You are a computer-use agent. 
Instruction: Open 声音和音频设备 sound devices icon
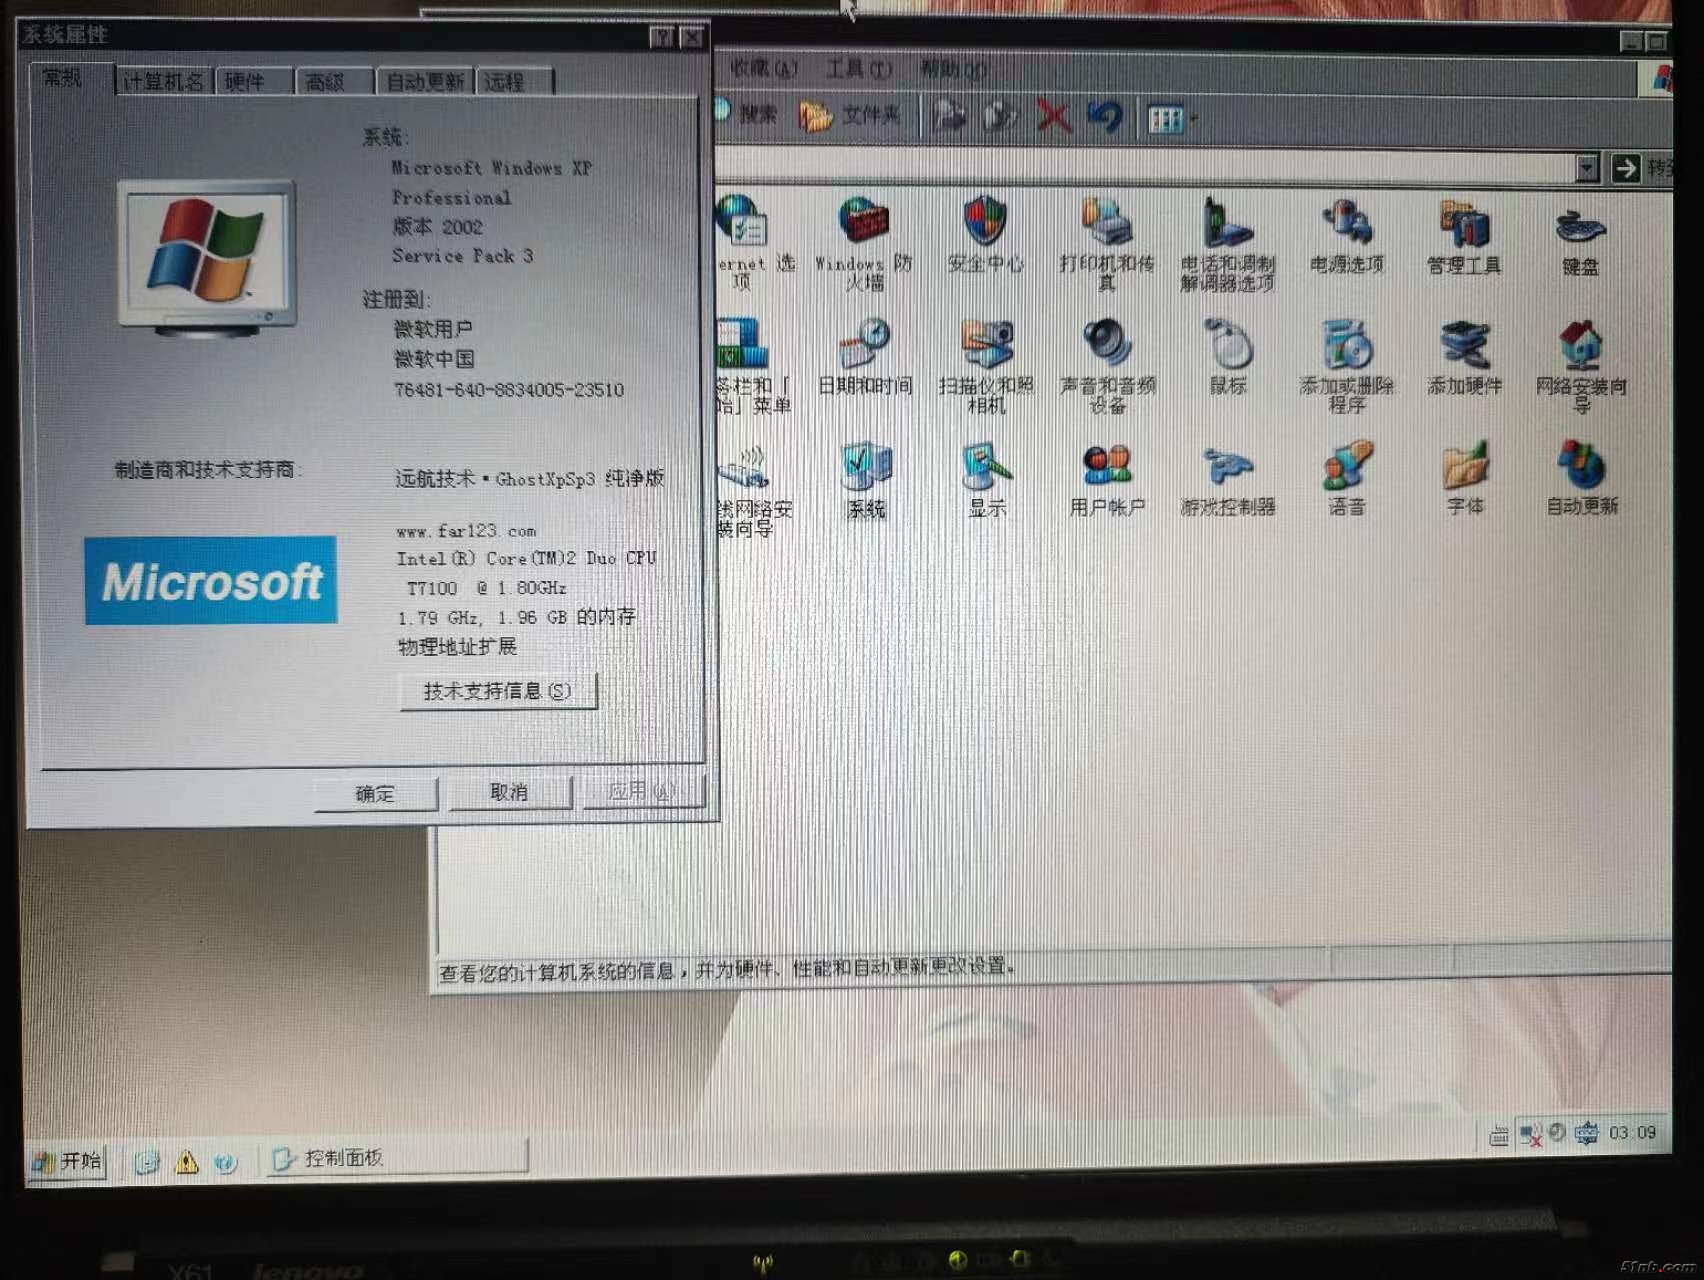1107,366
